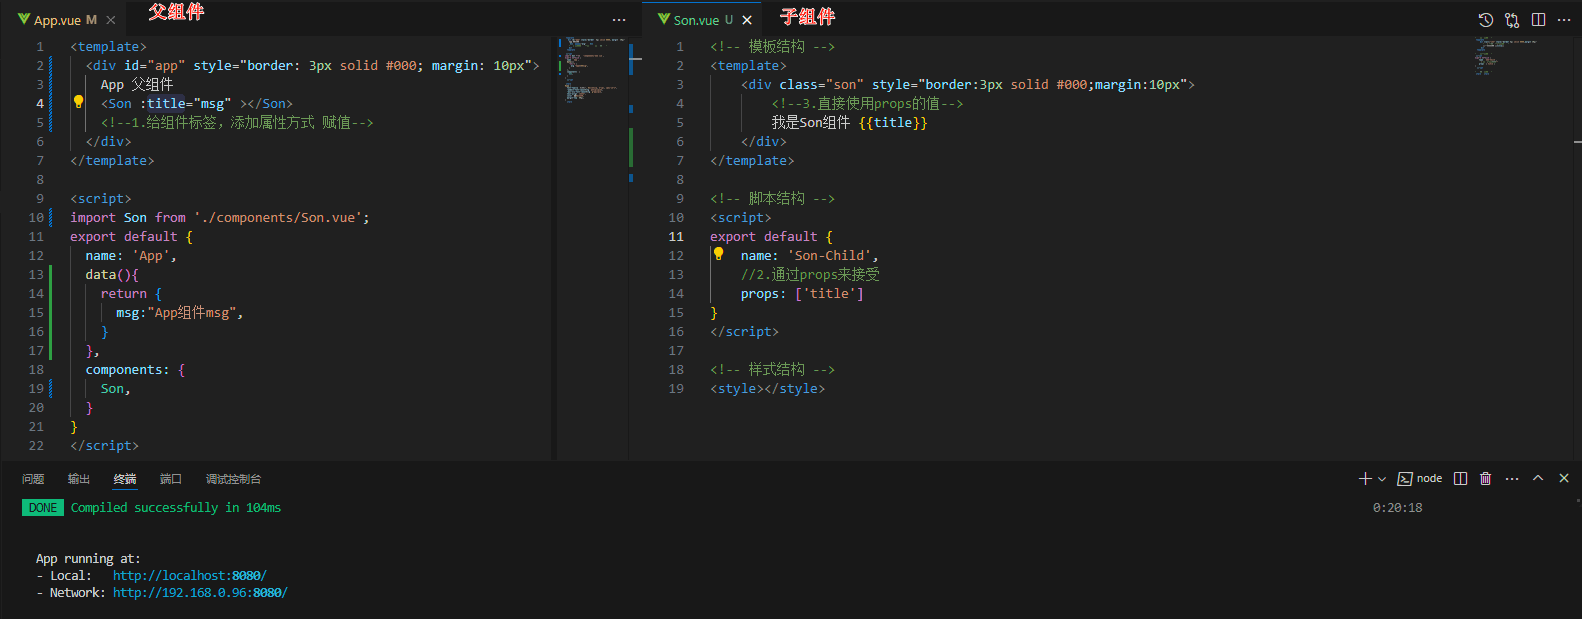Open the 调试控制台 (Debug Console) tab

tap(233, 479)
